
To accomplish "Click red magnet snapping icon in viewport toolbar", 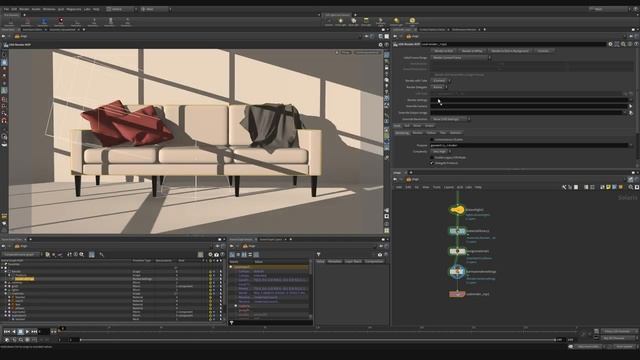I will coord(4,120).
